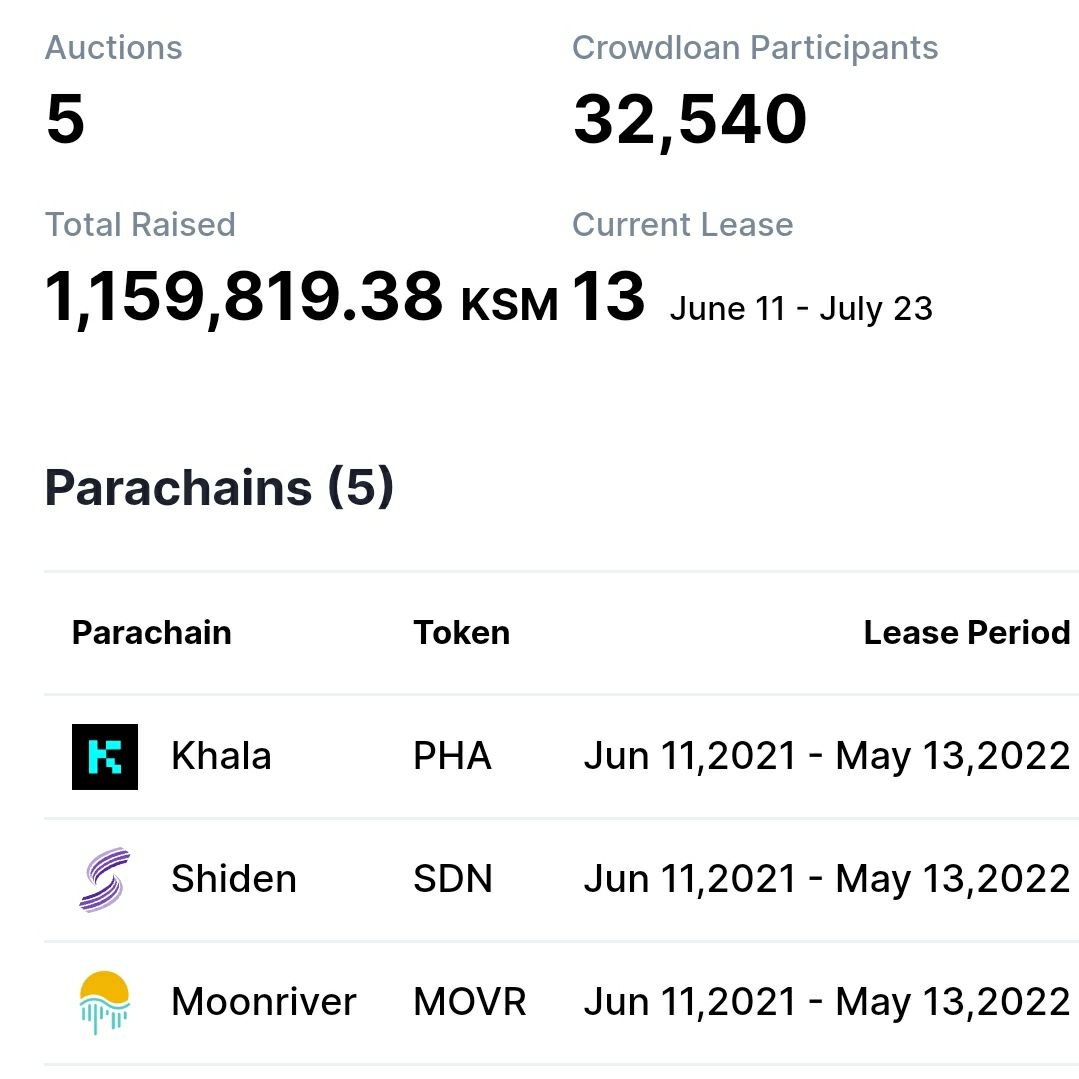Viewport: 1079px width, 1079px height.
Task: Click the Parachains (5) section heading
Action: [x=219, y=487]
